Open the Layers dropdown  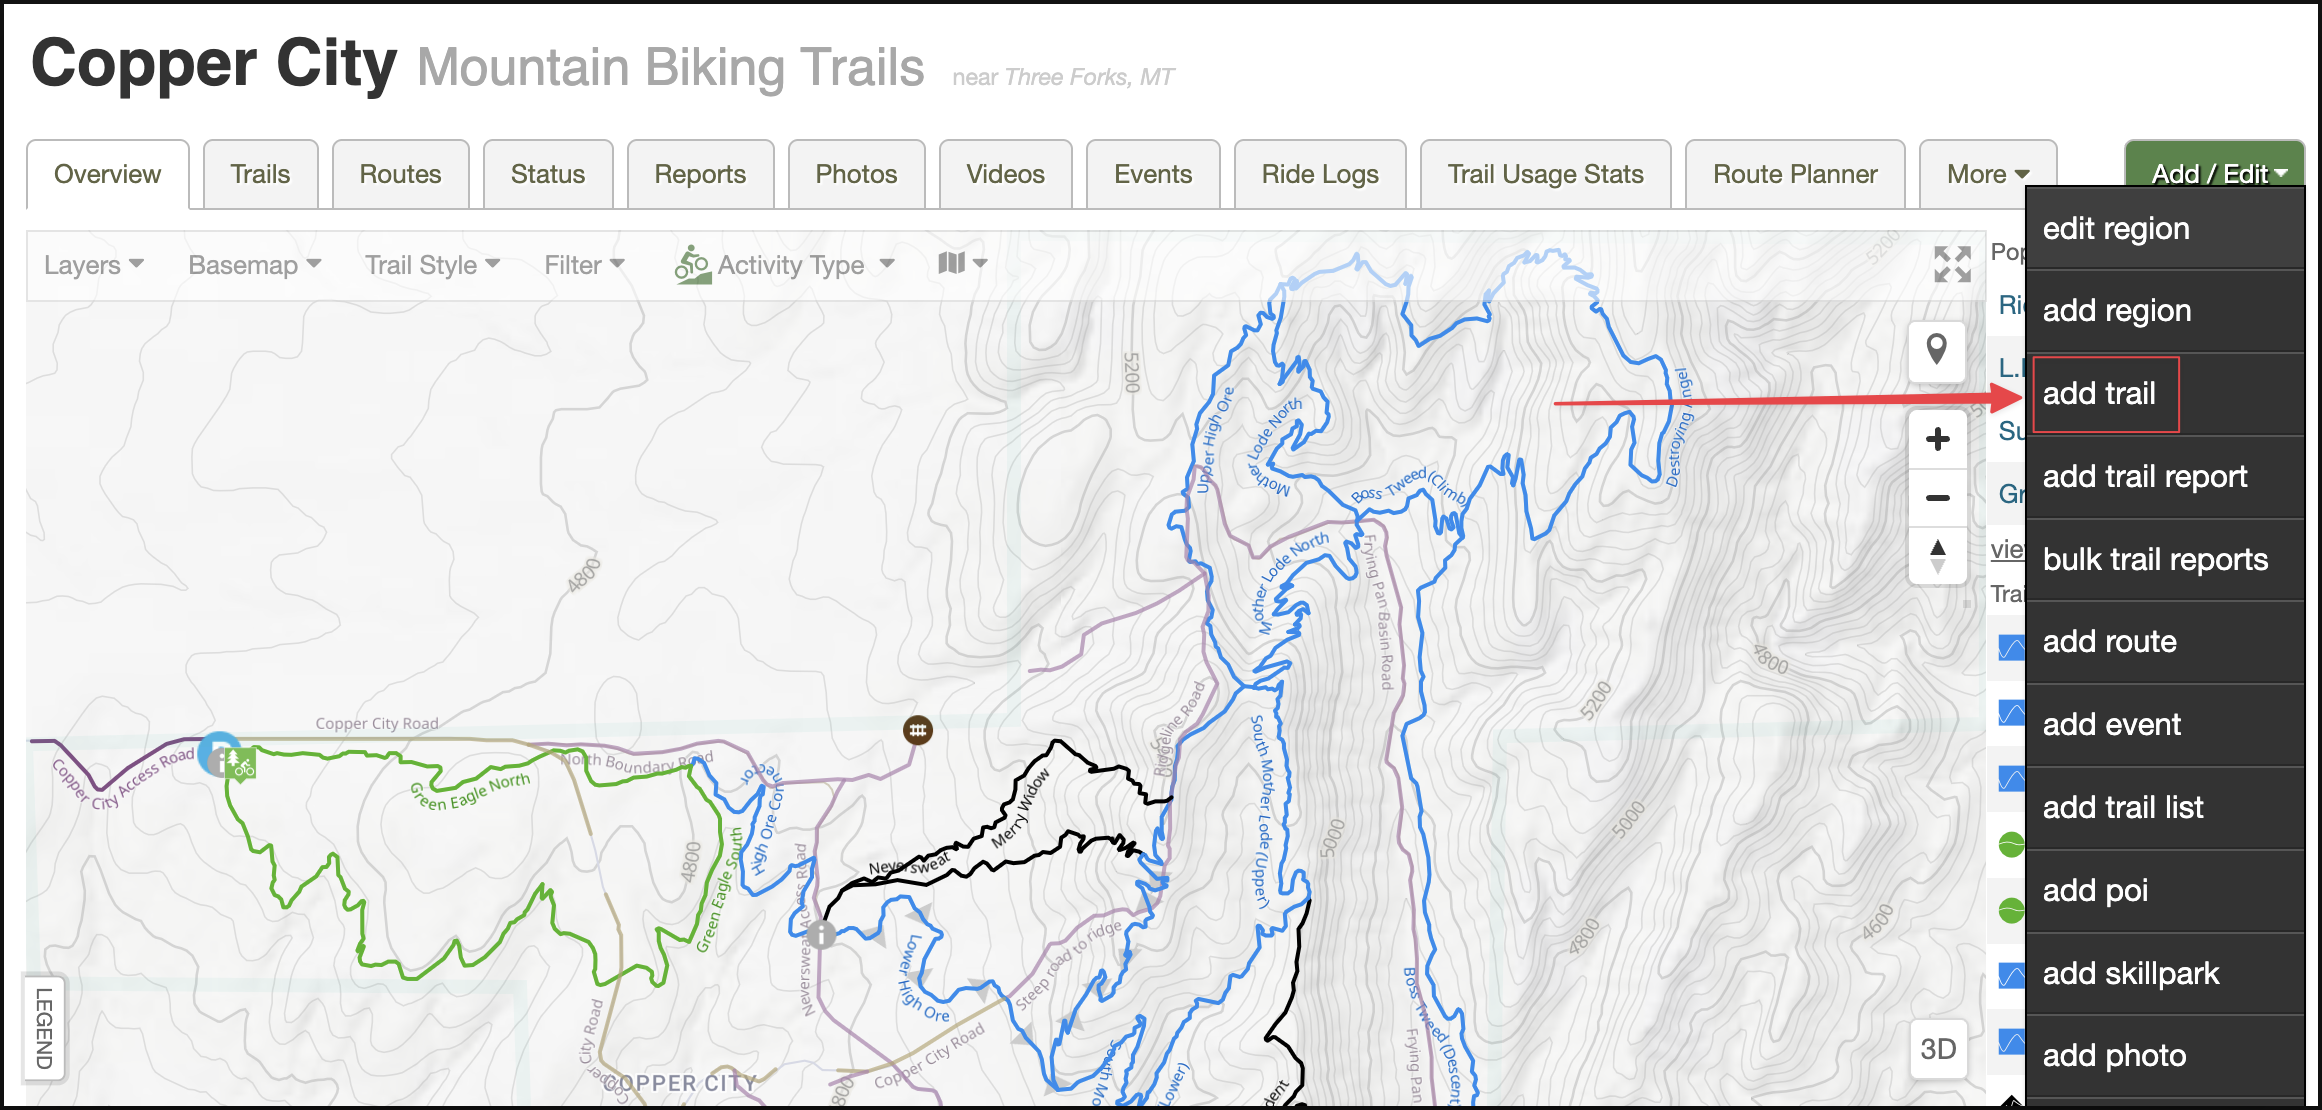click(94, 265)
